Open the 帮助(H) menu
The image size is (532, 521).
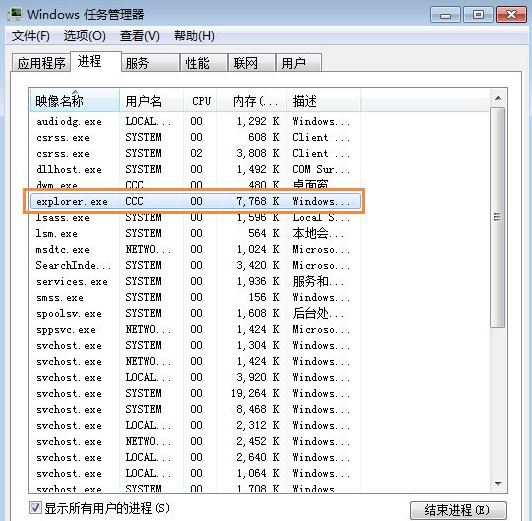(194, 36)
